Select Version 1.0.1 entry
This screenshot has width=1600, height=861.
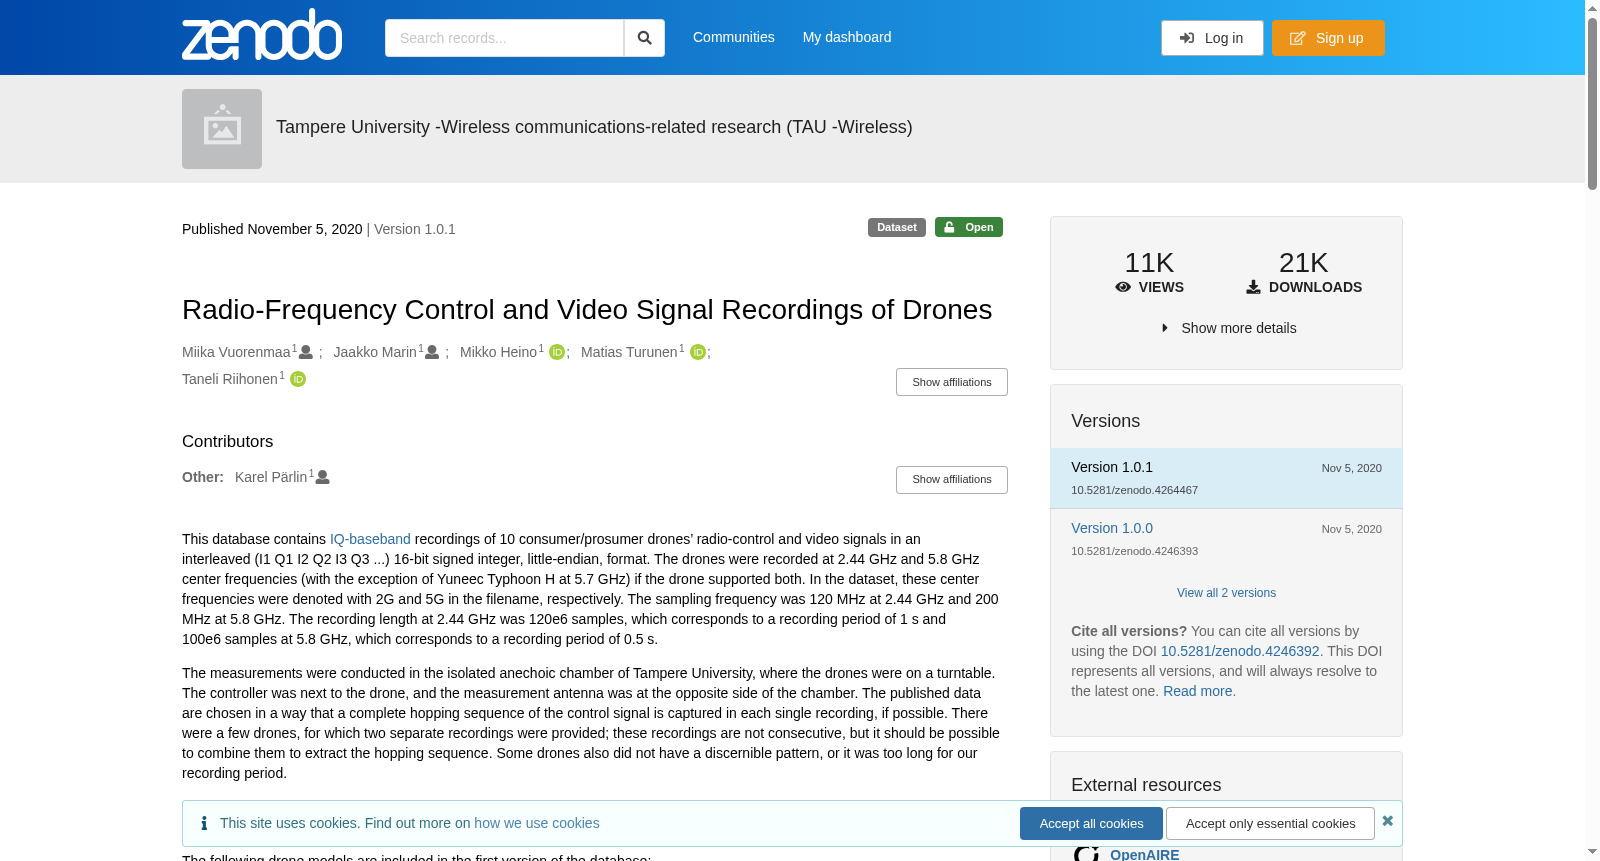pyautogui.click(x=1226, y=478)
